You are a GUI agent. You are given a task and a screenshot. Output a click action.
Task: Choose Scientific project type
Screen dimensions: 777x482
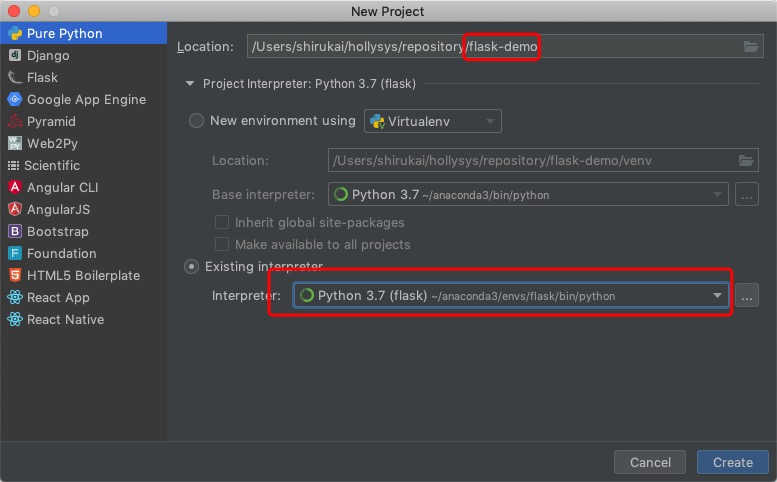point(83,165)
